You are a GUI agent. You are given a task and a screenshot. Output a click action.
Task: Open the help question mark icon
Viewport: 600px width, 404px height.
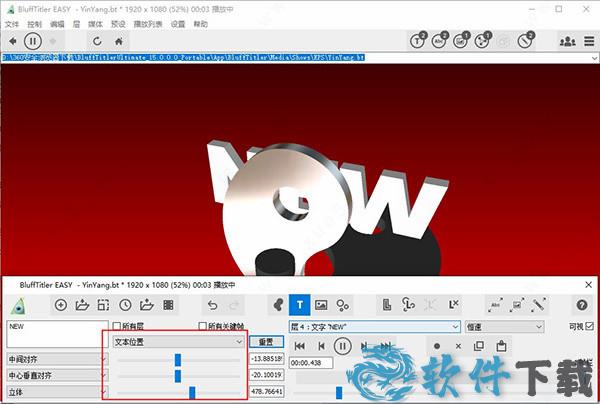pos(581,304)
